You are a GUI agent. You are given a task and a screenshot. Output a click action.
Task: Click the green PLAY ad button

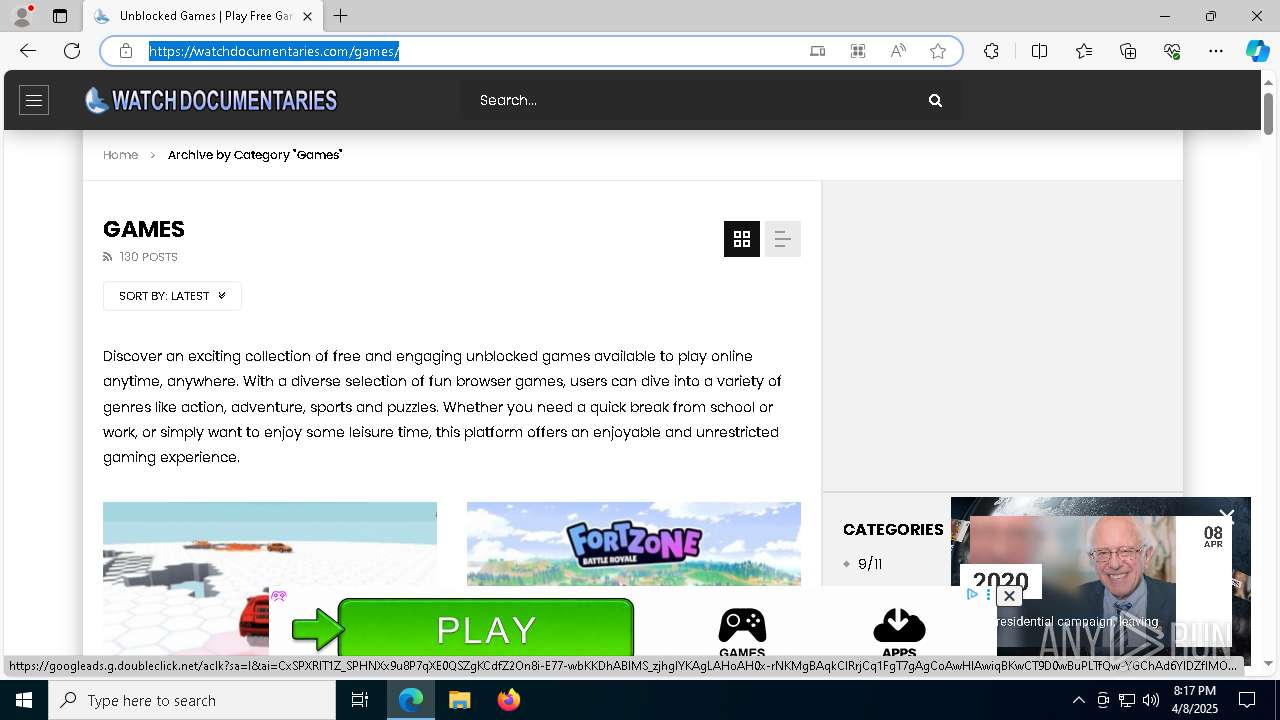pyautogui.click(x=486, y=629)
